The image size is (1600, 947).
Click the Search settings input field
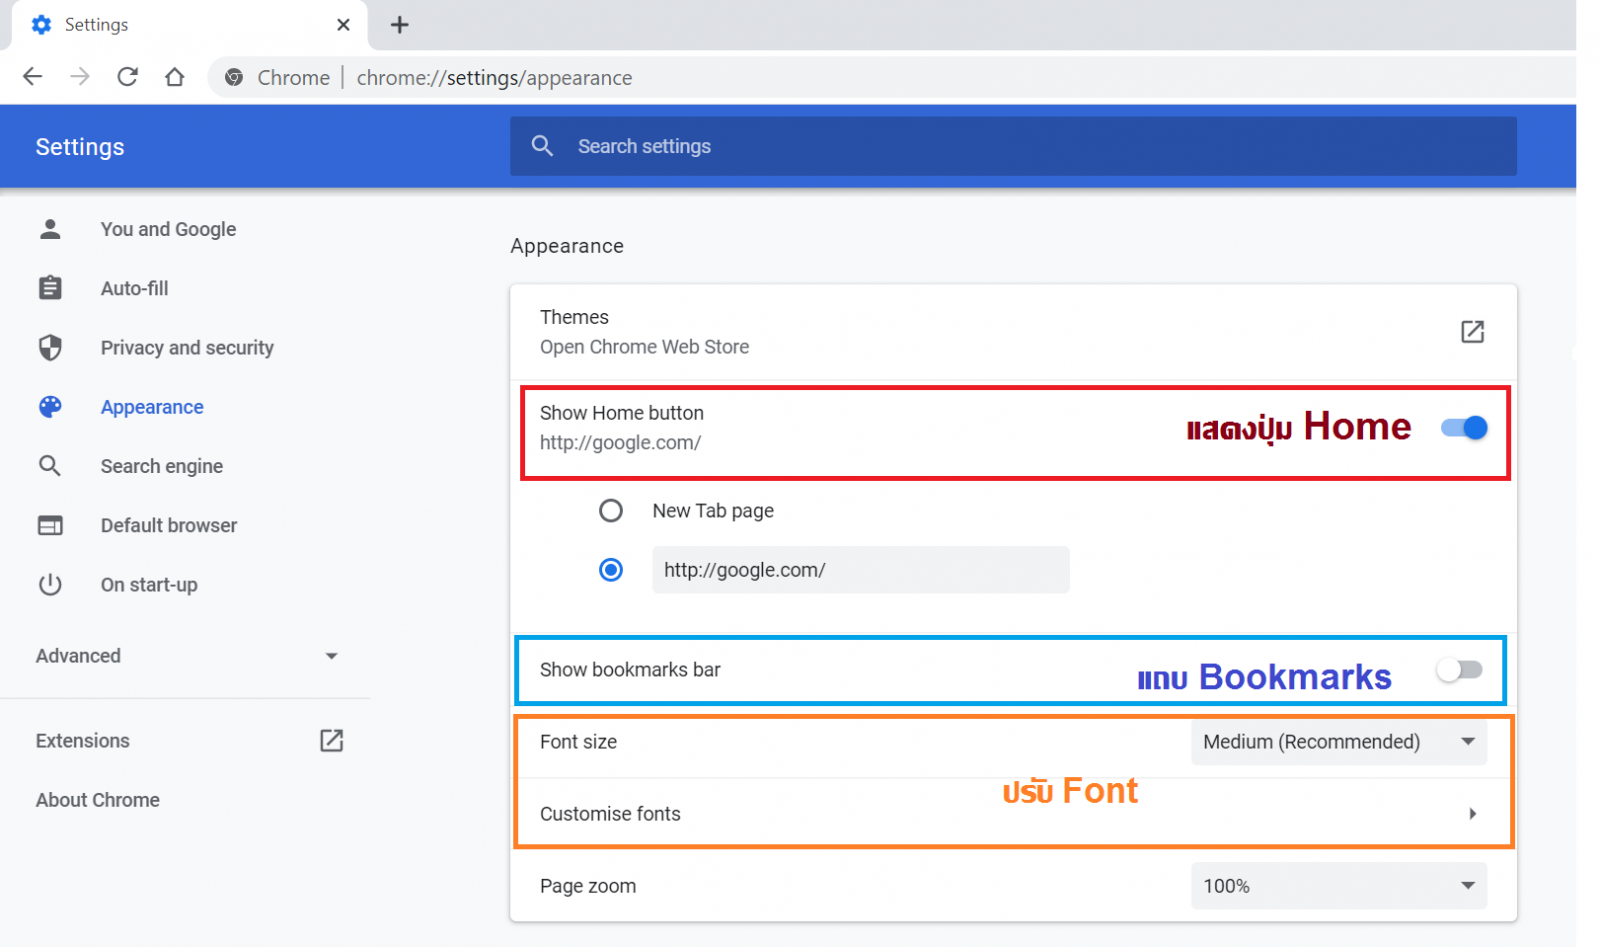coord(1013,146)
